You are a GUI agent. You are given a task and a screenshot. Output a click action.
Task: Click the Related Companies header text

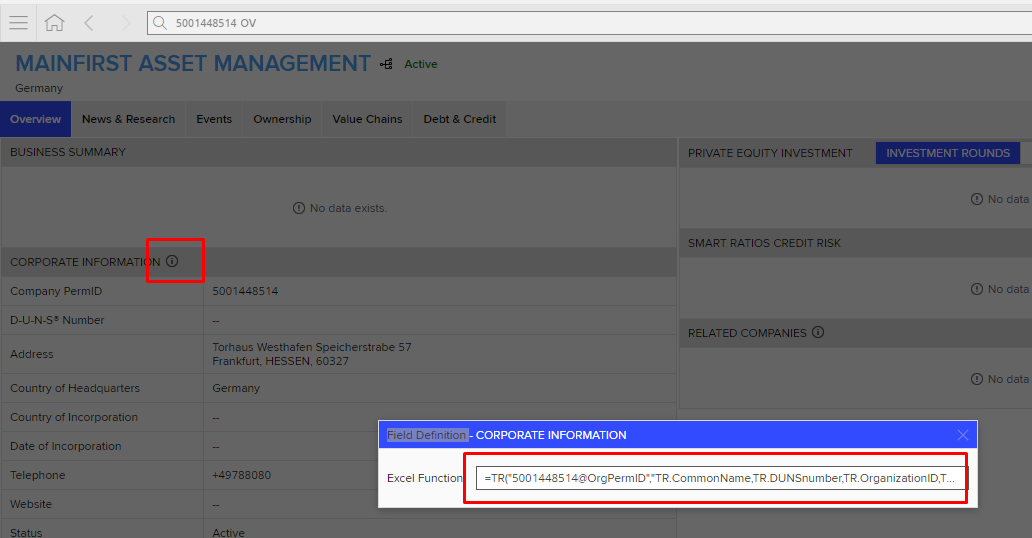[747, 333]
